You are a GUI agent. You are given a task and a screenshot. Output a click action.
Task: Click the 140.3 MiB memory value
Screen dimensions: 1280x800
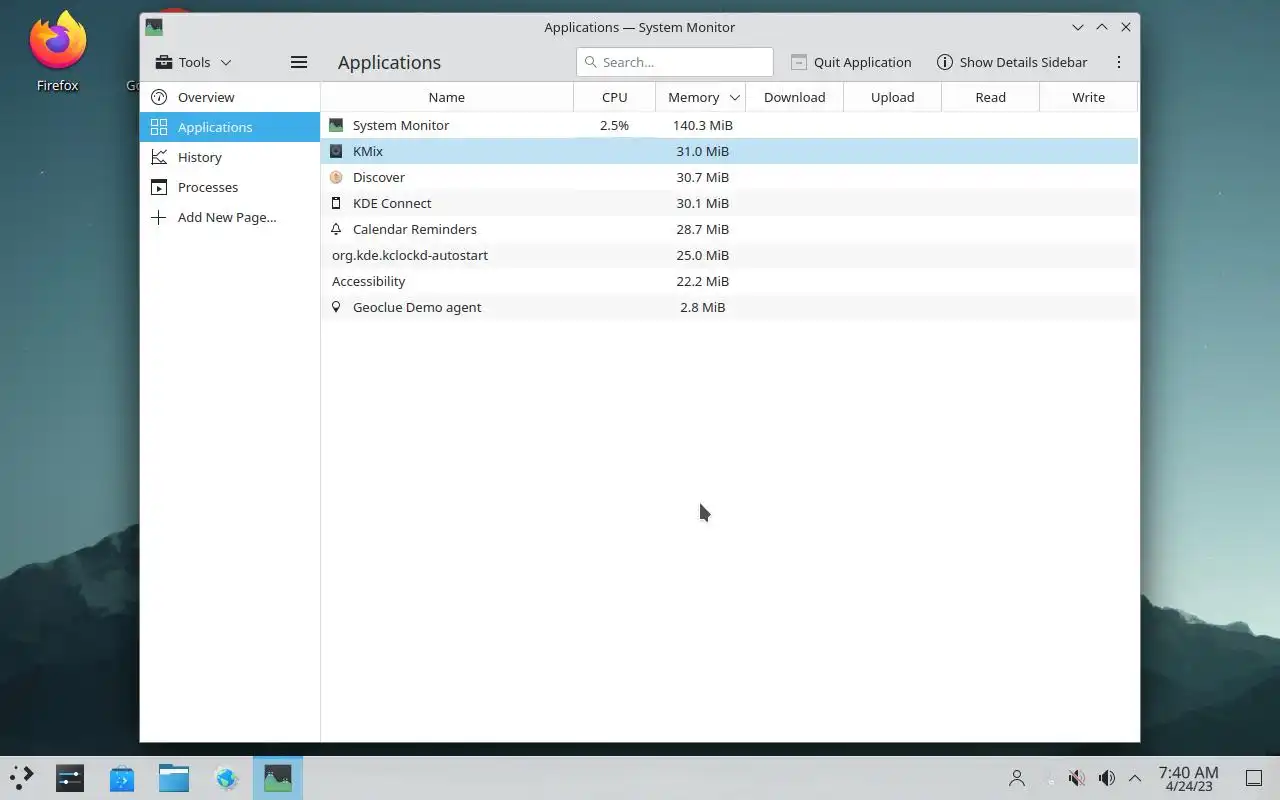pyautogui.click(x=703, y=125)
